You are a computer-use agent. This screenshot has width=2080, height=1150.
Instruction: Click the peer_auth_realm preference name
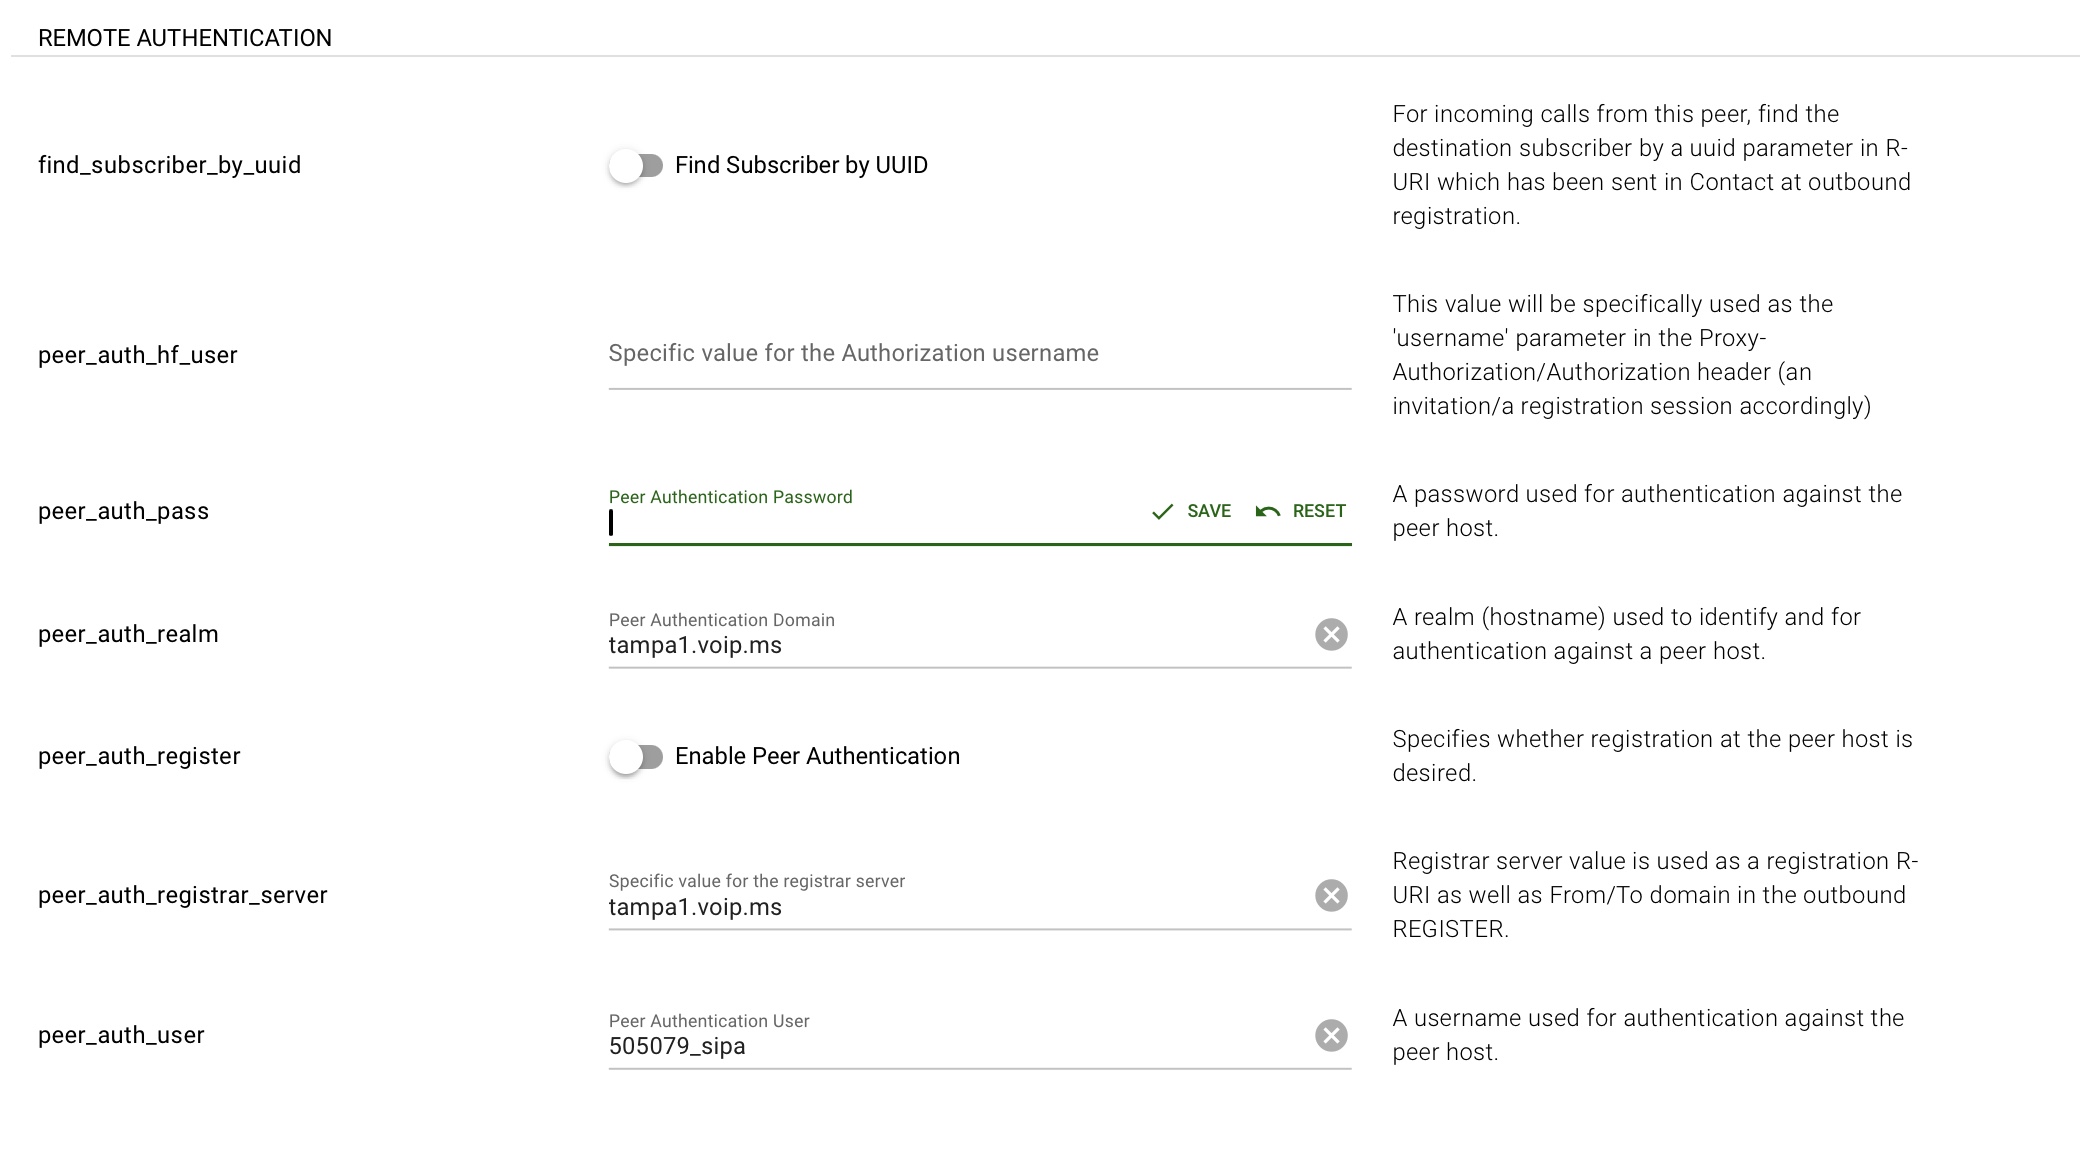(x=128, y=634)
